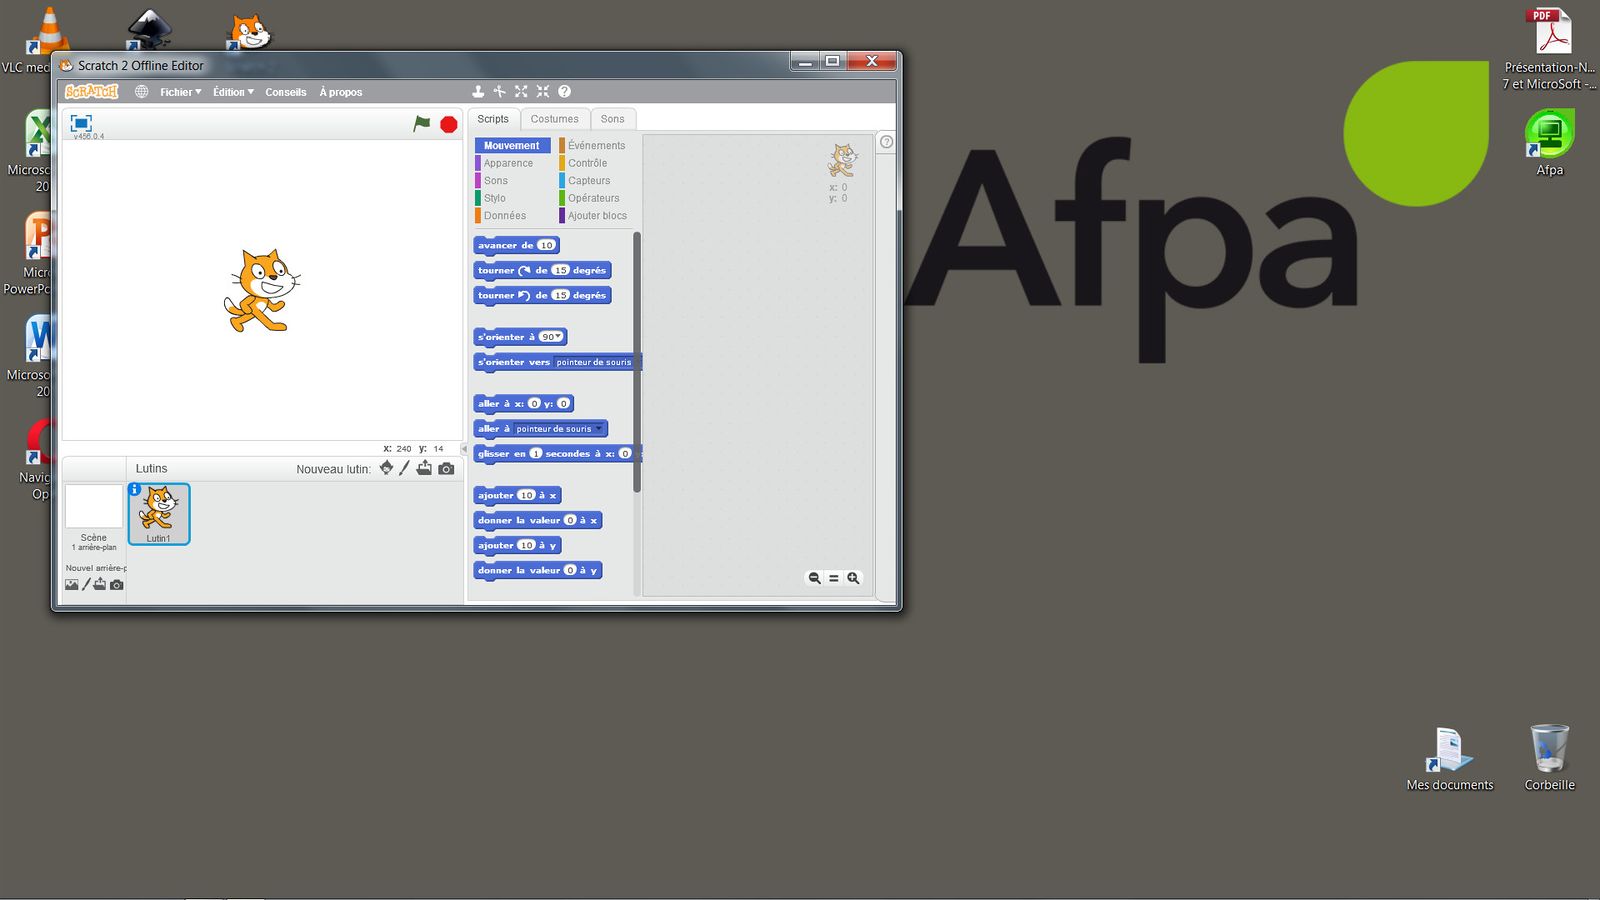1600x900 pixels.
Task: Select the Lutin1 sprite thumbnail
Action: click(x=159, y=513)
